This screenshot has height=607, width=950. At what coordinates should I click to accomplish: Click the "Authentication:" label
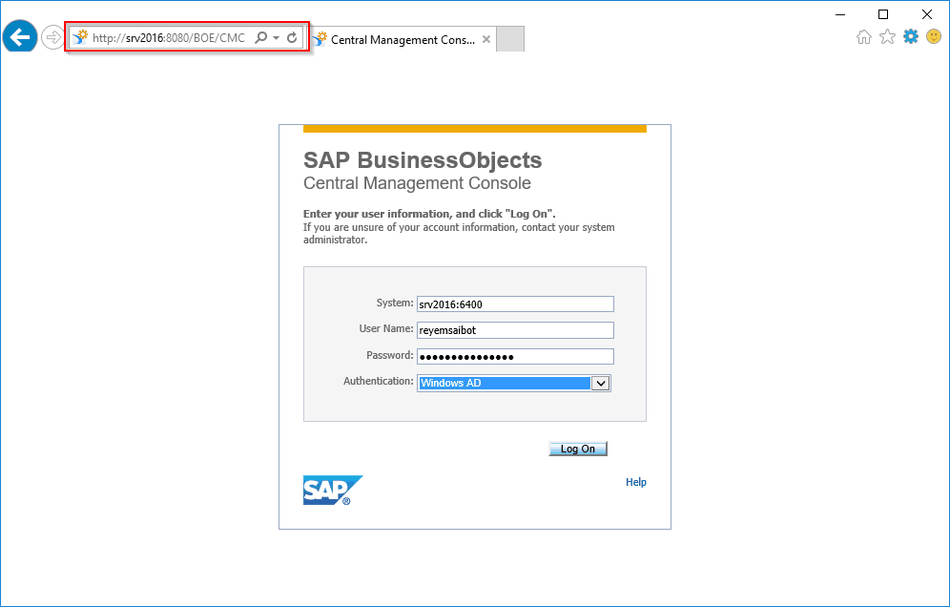pyautogui.click(x=378, y=381)
